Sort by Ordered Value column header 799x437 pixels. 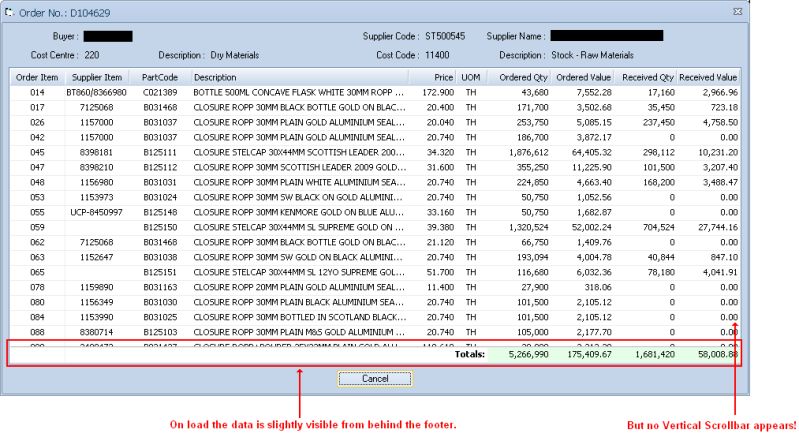[582, 77]
